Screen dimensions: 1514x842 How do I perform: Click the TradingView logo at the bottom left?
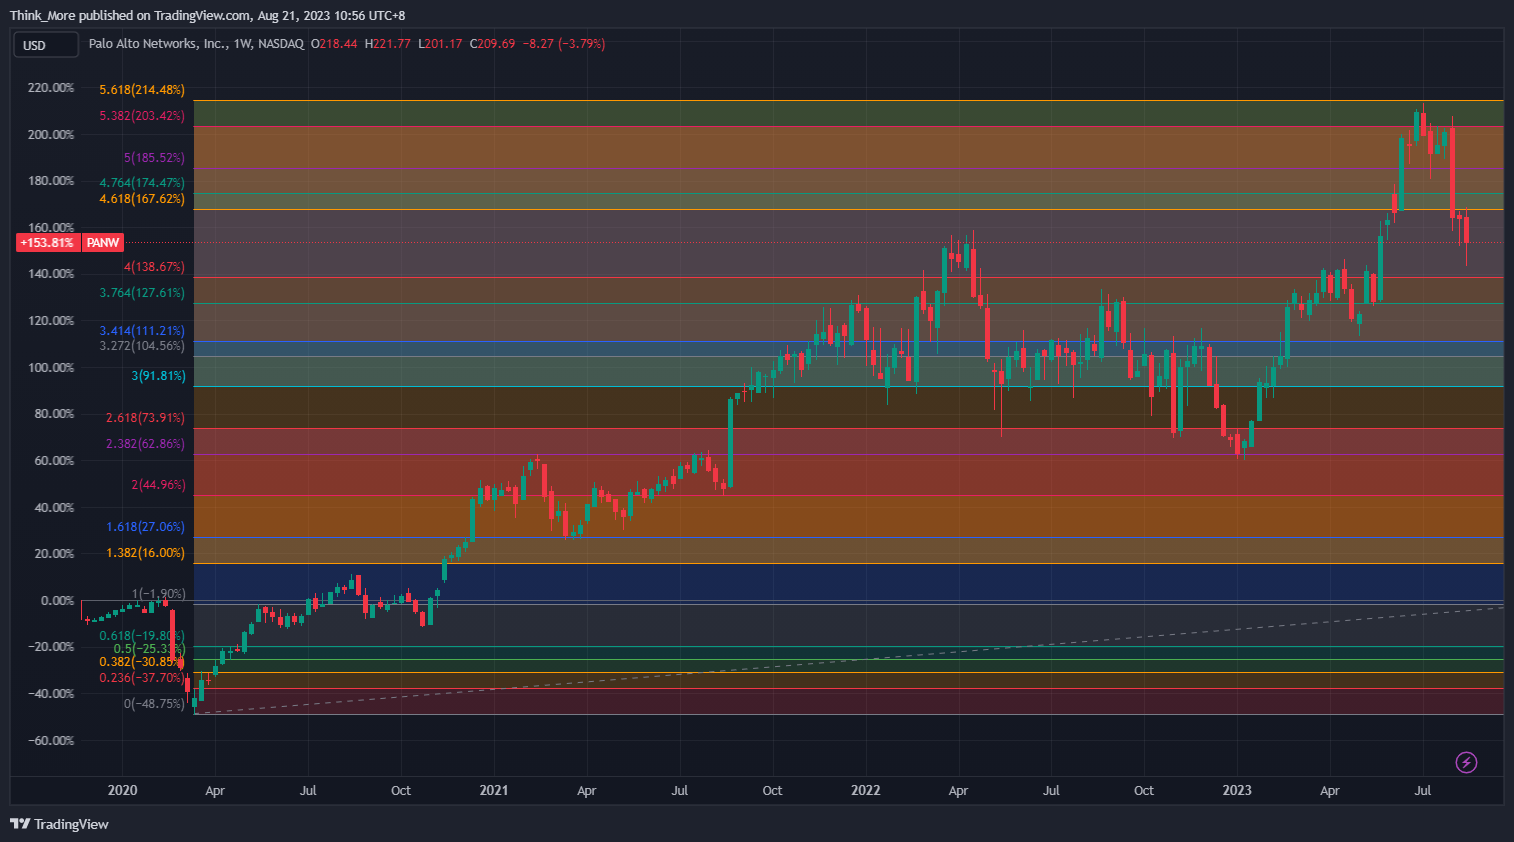pyautogui.click(x=59, y=824)
